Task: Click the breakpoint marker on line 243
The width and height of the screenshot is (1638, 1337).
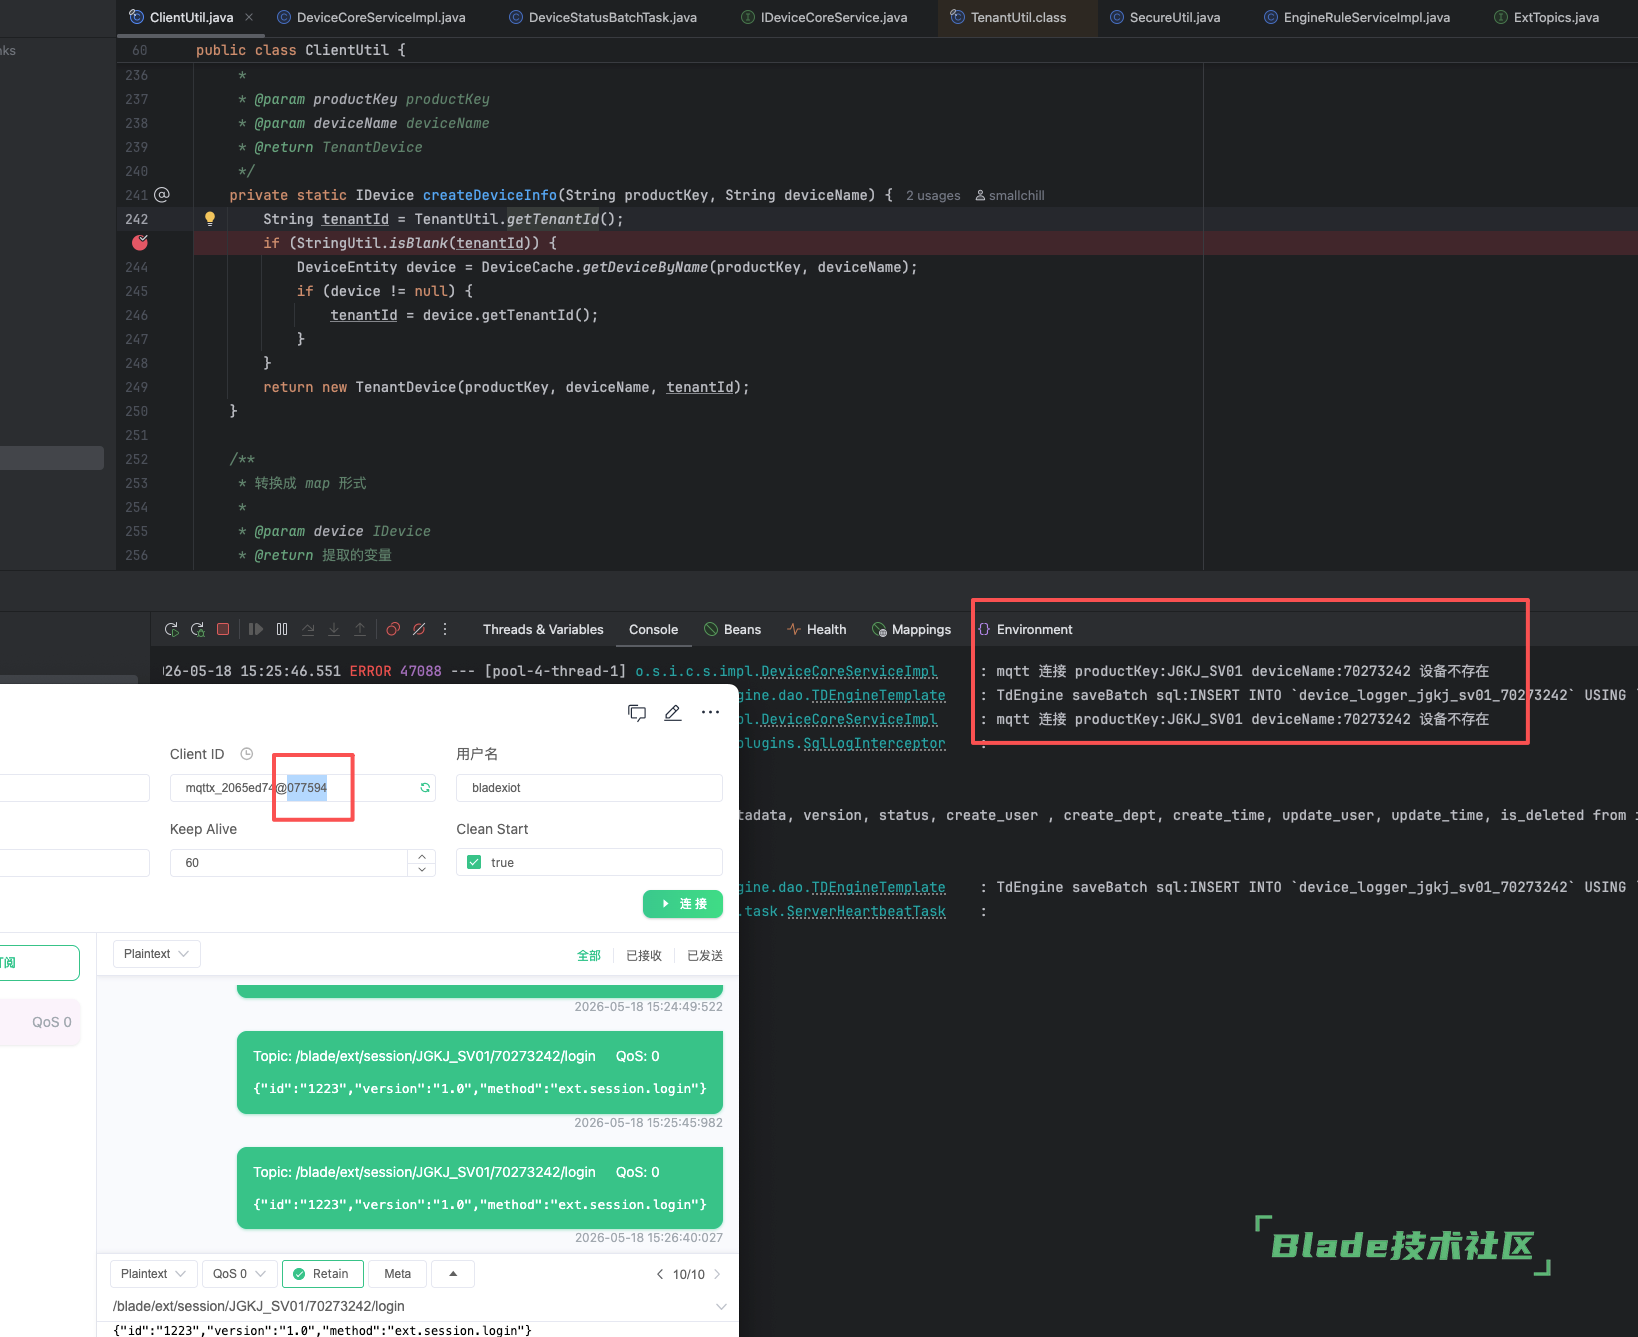Action: [x=140, y=243]
